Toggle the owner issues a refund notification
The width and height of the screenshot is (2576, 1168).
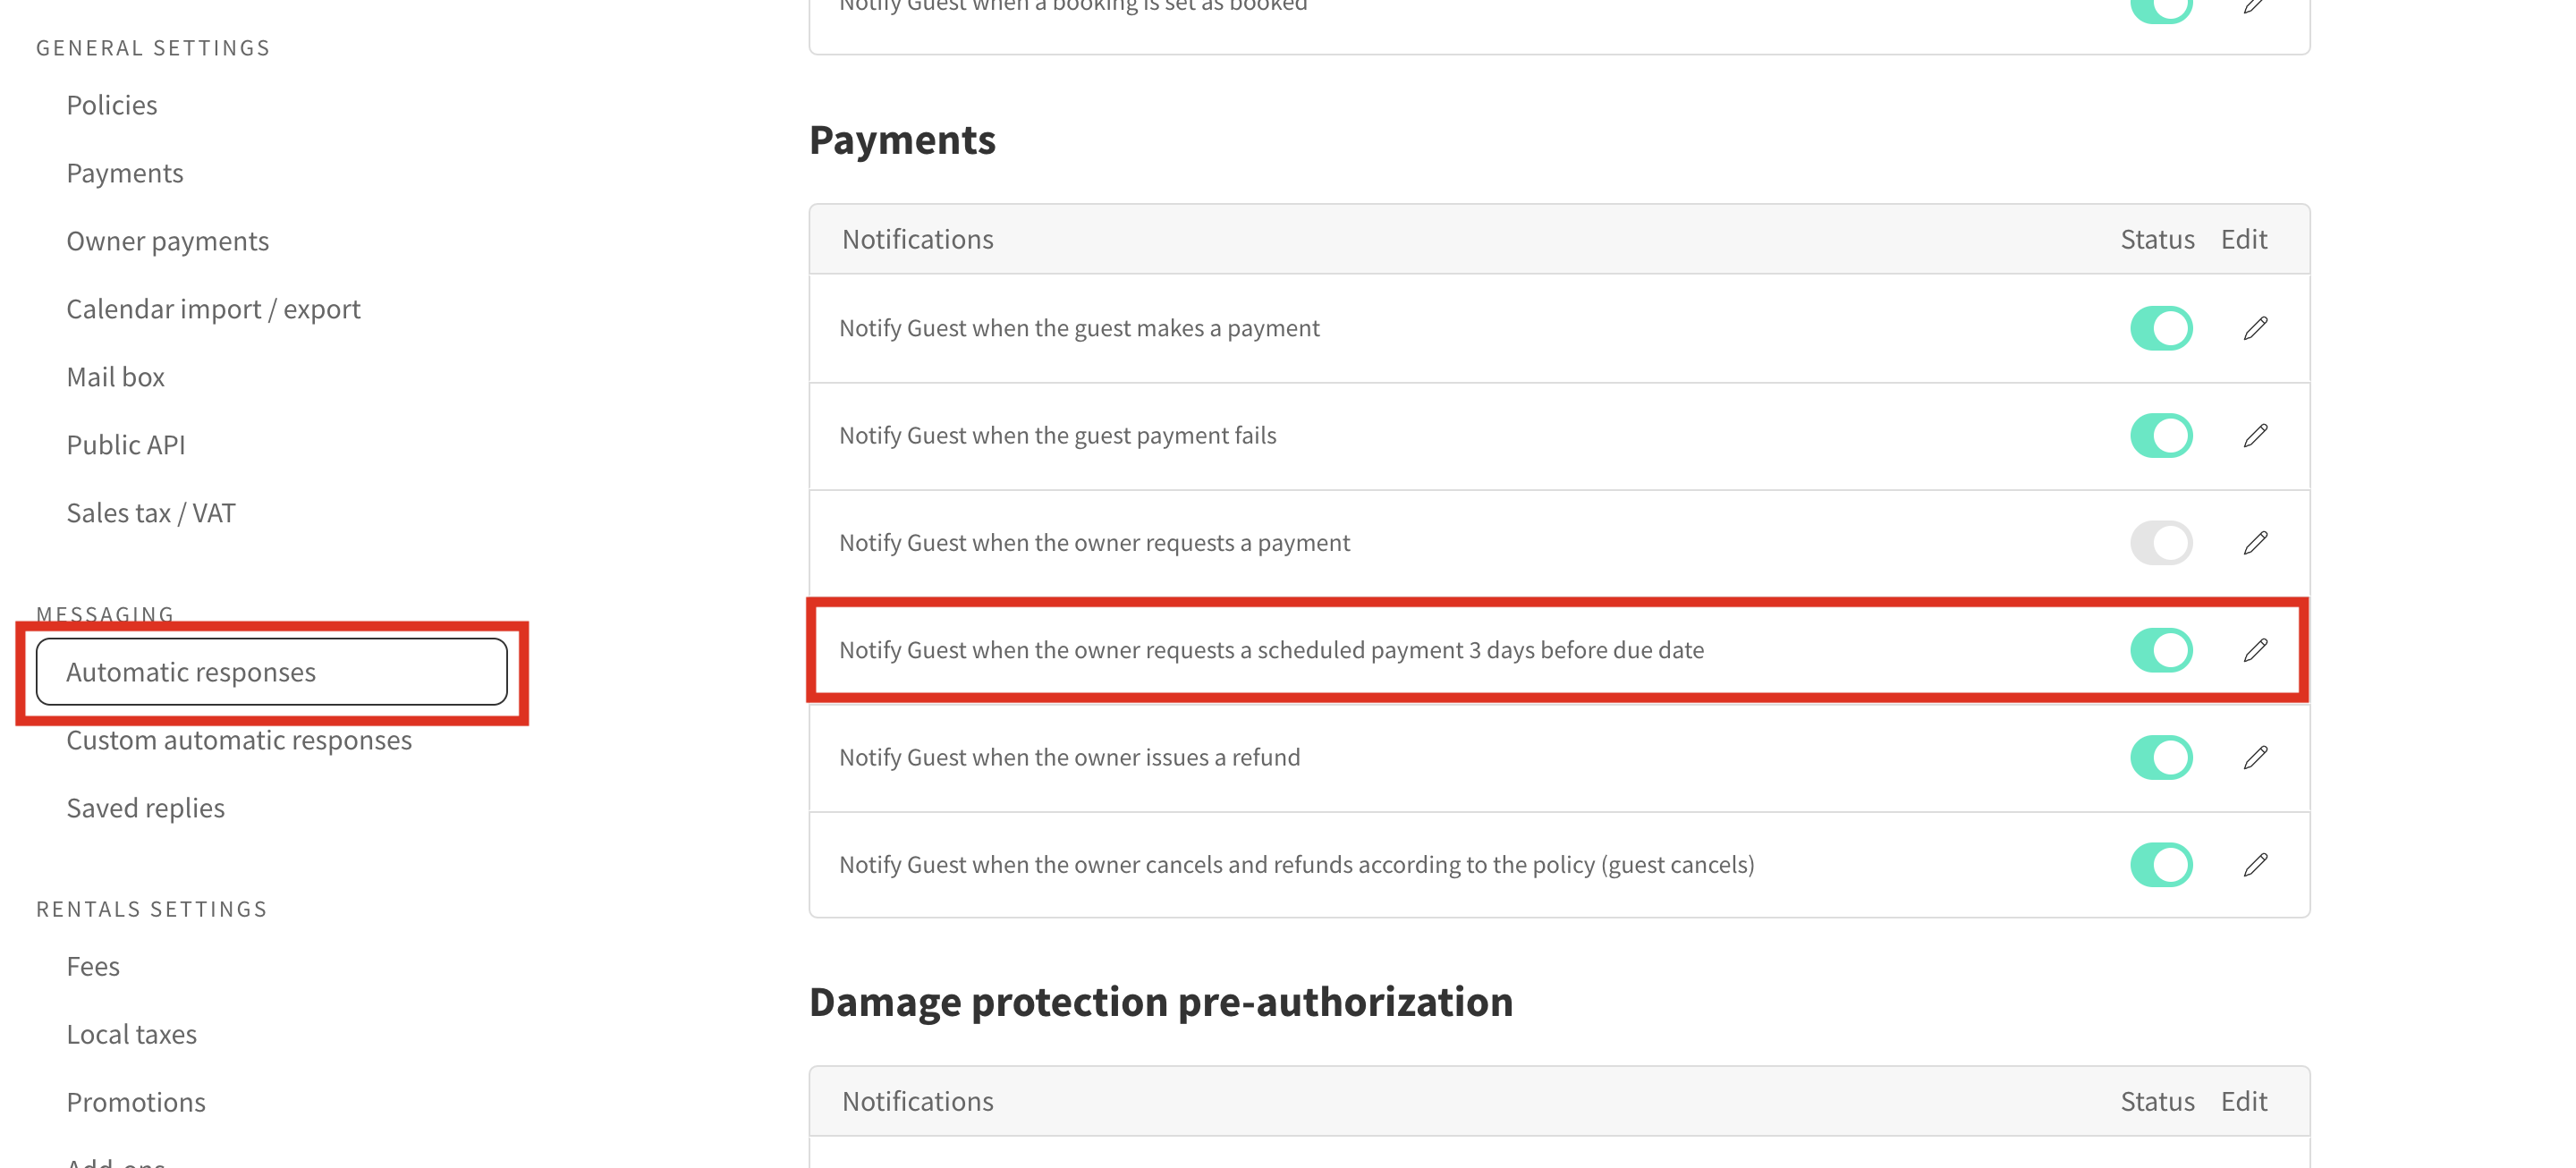click(x=2161, y=757)
